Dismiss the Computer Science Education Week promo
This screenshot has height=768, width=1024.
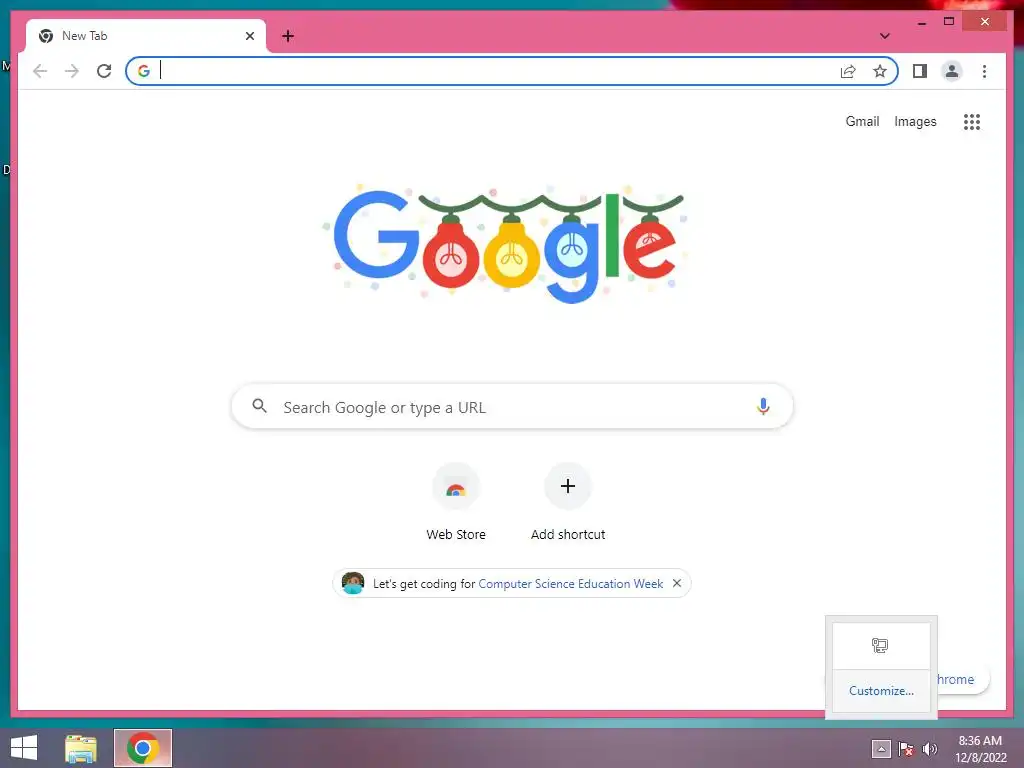(x=677, y=583)
